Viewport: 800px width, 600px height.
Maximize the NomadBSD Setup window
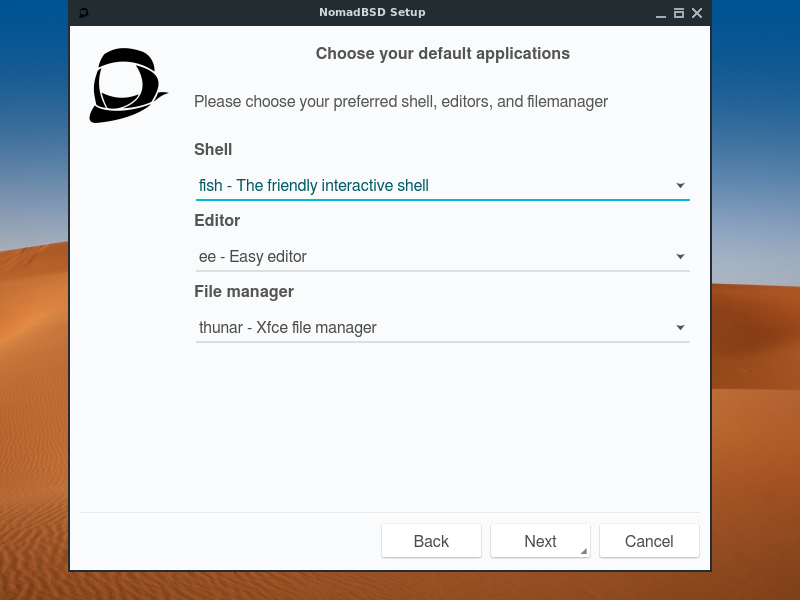pyautogui.click(x=679, y=13)
